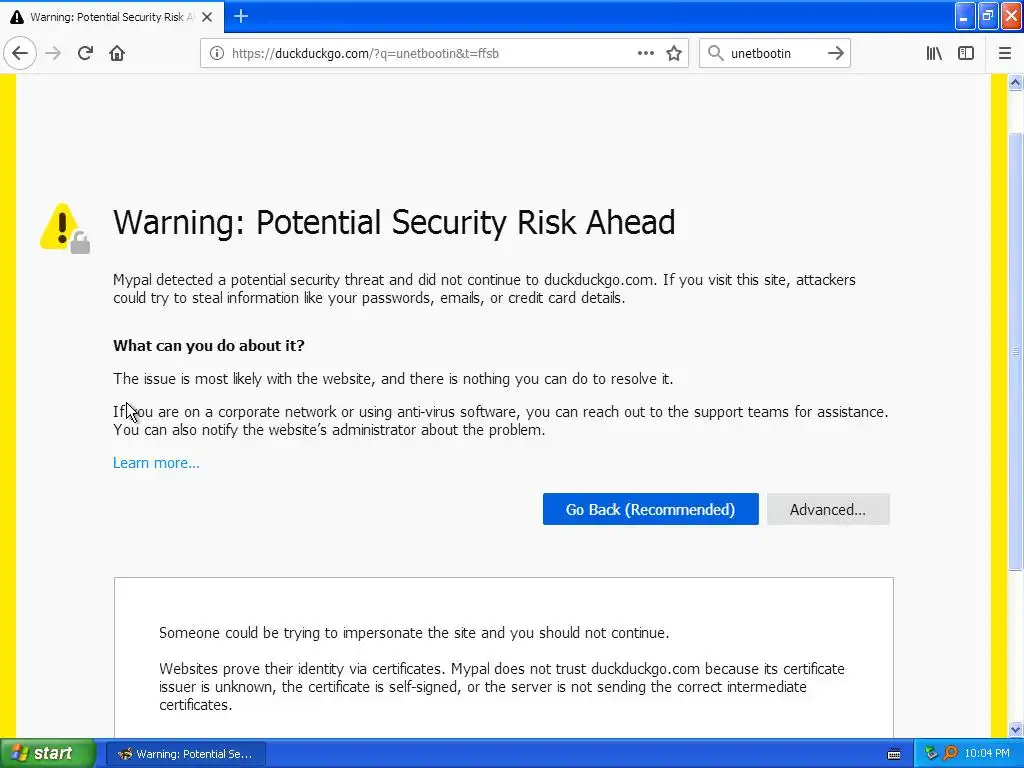Viewport: 1024px width, 768px height.
Task: Open a new tab with the plus button
Action: [241, 16]
